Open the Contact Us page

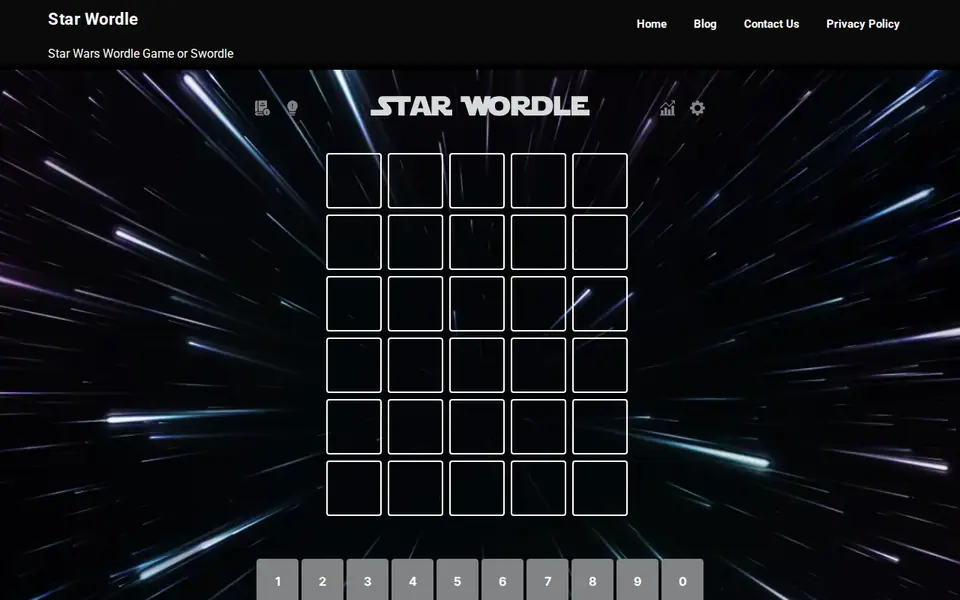click(x=771, y=24)
